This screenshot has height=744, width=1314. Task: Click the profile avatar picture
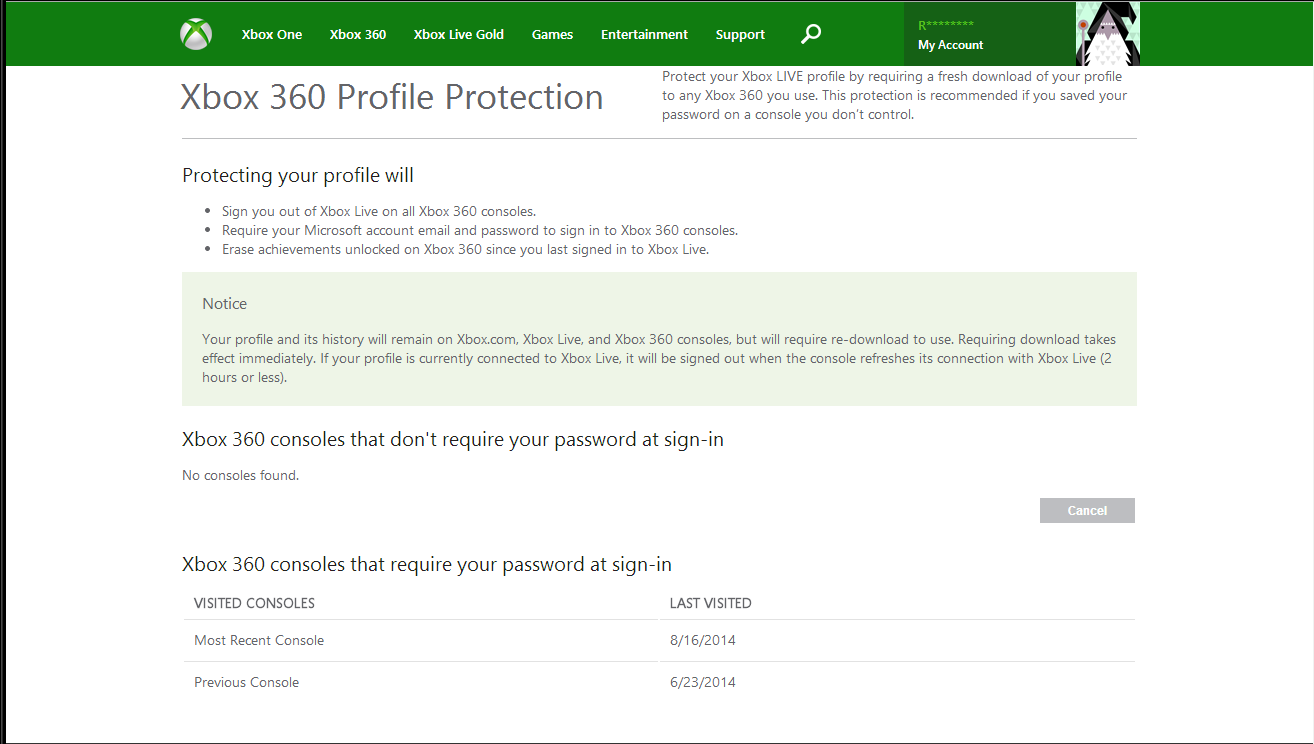pos(1107,34)
